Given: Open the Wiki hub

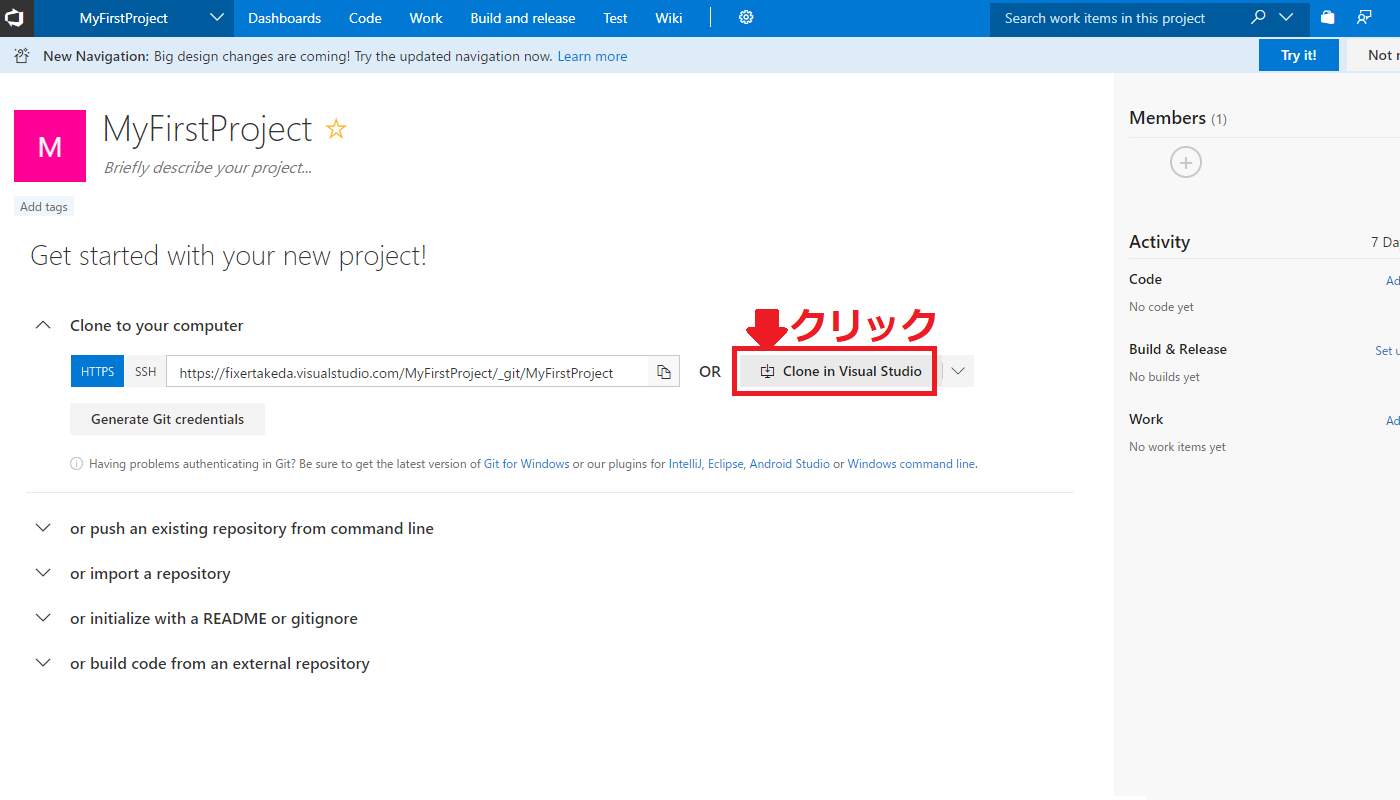Looking at the screenshot, I should pos(669,18).
